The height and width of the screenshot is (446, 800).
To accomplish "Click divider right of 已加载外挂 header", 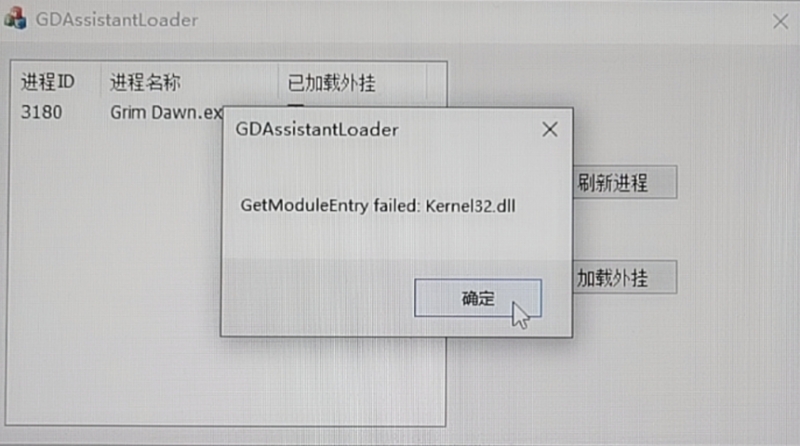I will (x=426, y=82).
